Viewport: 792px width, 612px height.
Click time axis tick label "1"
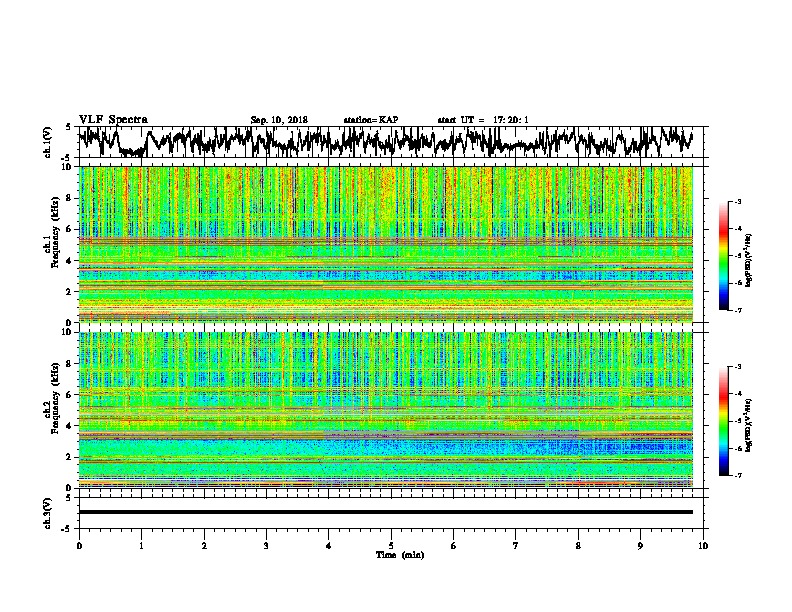pyautogui.click(x=141, y=546)
